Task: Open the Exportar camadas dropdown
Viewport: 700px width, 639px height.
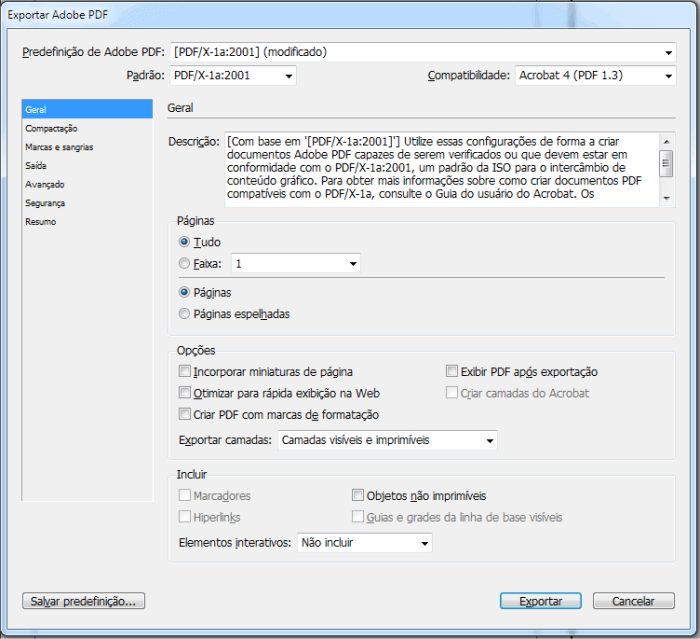Action: tap(387, 440)
